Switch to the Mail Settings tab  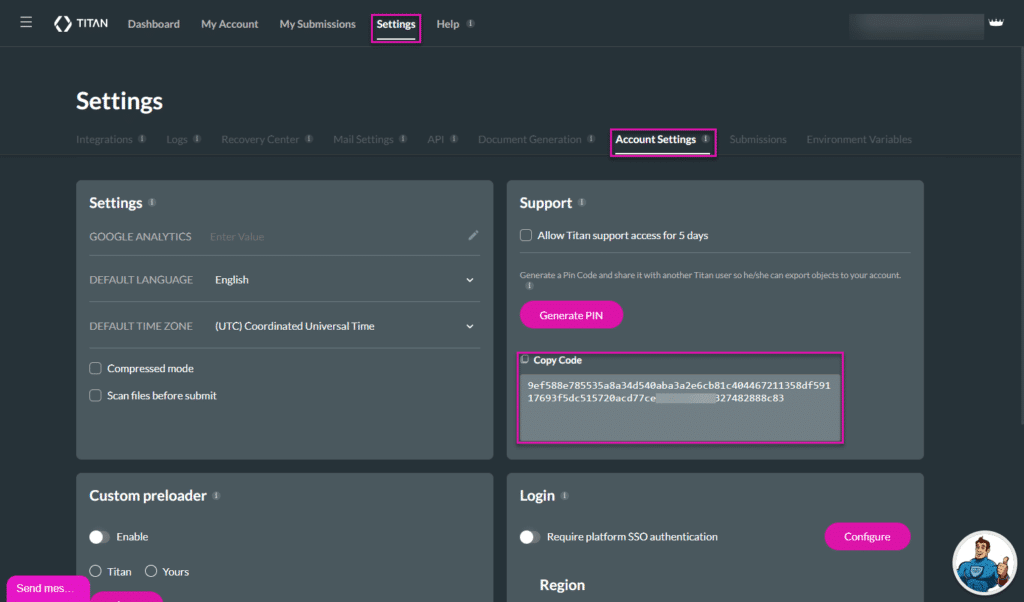(x=363, y=139)
